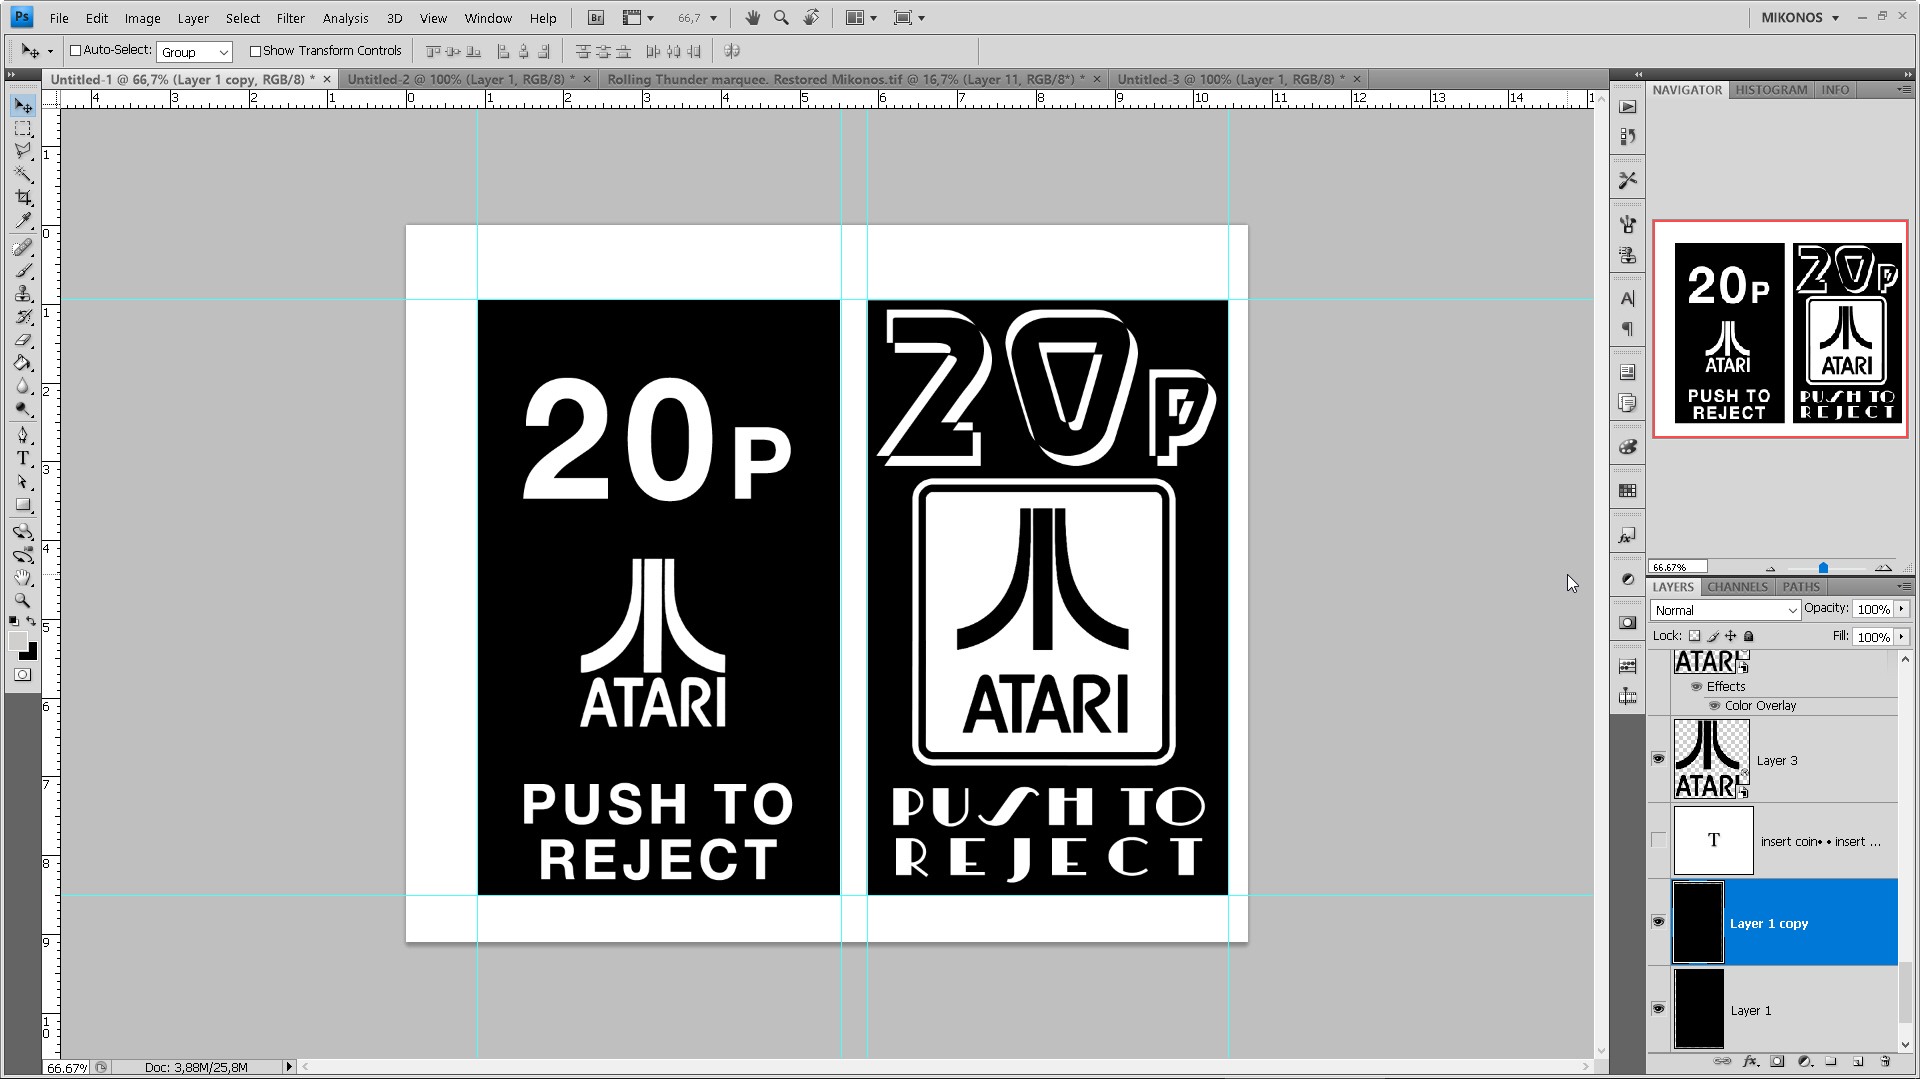
Task: Click the Navigator zoom slider handle
Action: click(1823, 568)
